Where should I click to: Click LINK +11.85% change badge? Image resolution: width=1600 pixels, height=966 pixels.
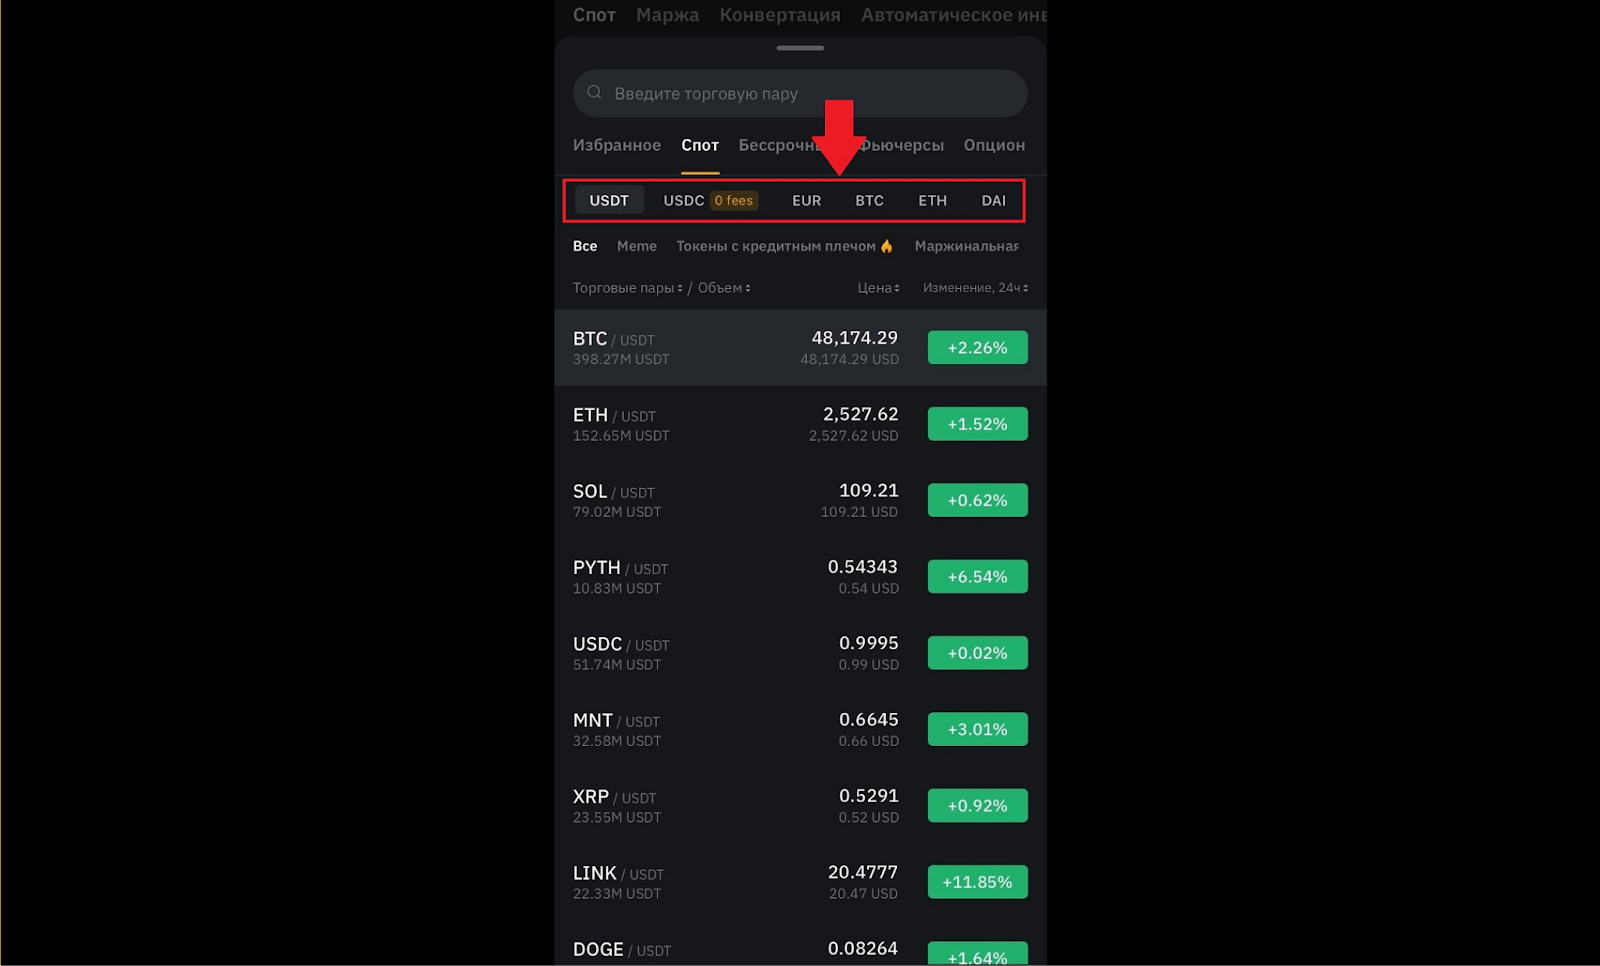point(977,882)
